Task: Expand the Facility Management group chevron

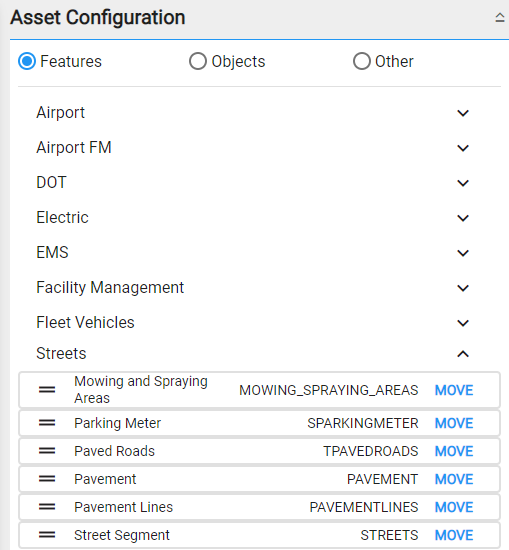Action: click(463, 288)
